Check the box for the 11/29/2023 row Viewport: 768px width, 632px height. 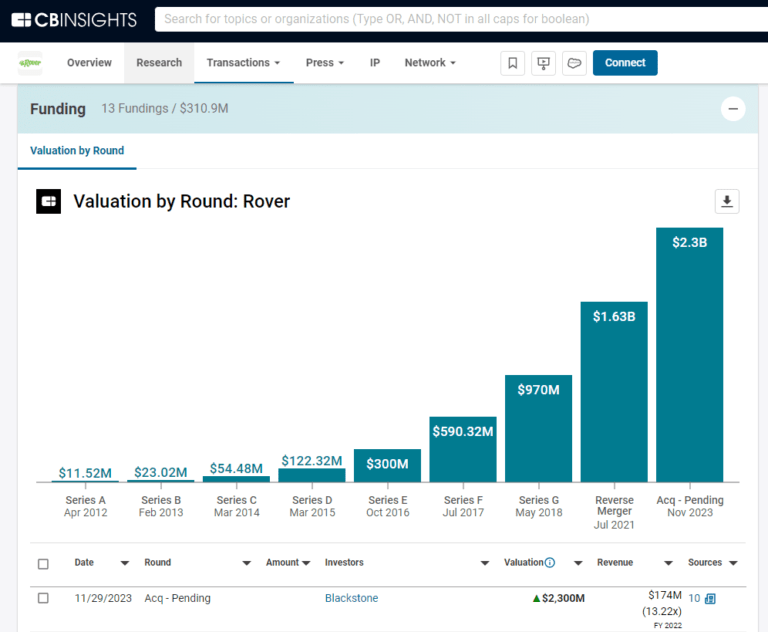point(43,598)
